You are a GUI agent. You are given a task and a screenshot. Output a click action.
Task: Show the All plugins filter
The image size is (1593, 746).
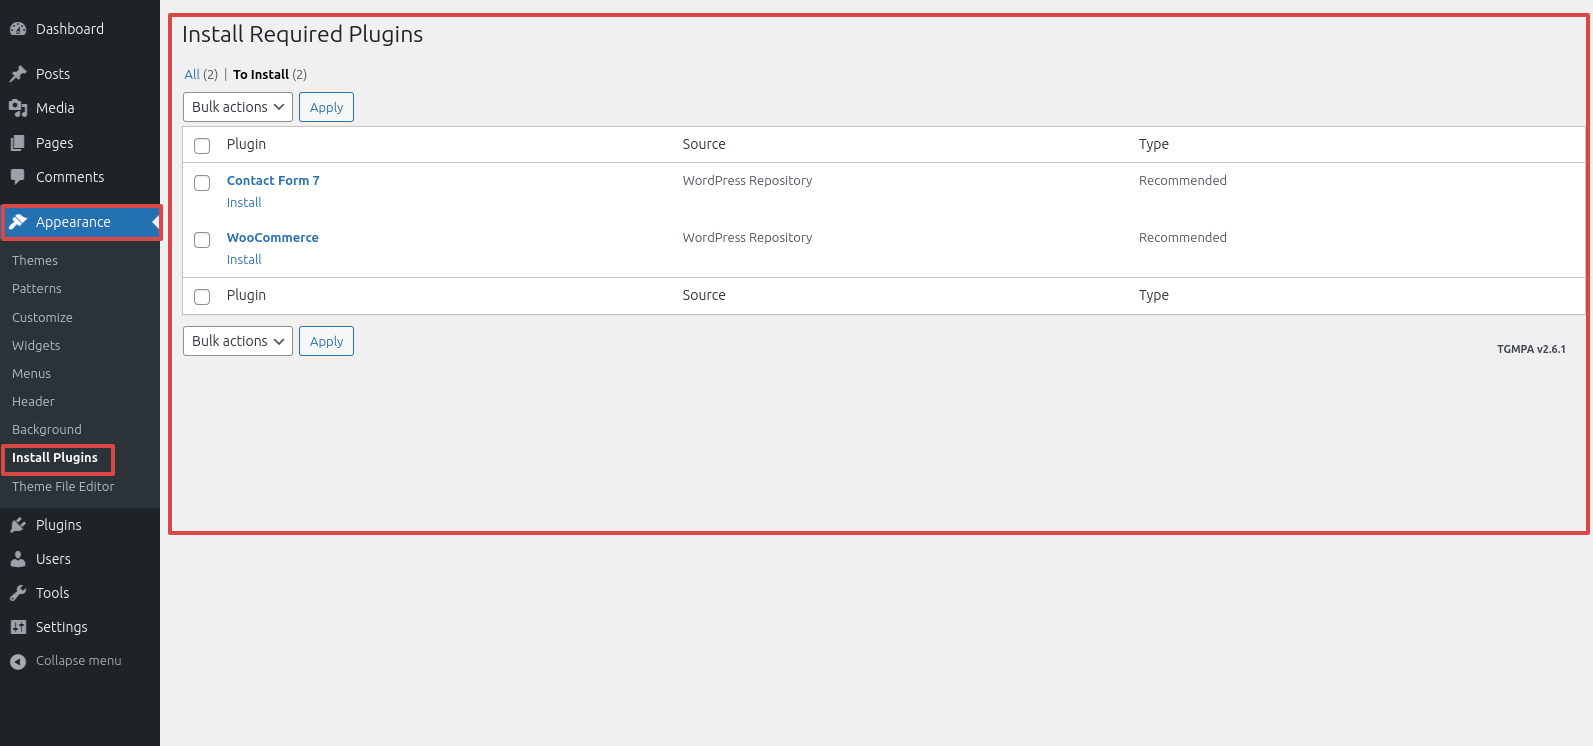[x=192, y=75]
